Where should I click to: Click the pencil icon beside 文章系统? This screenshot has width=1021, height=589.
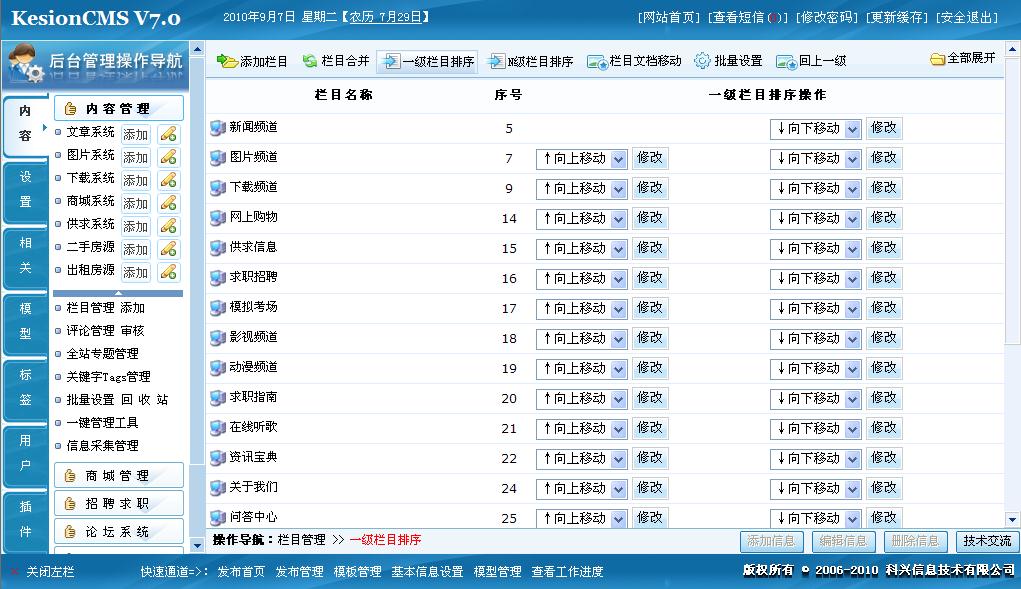169,134
